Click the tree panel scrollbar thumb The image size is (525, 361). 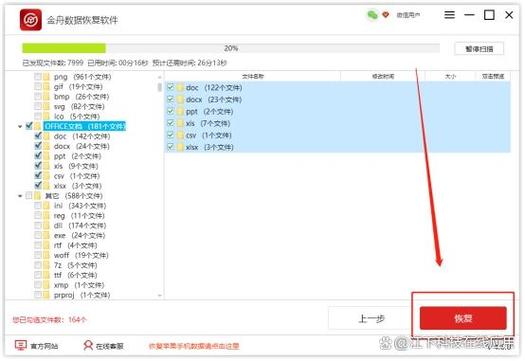[160, 87]
